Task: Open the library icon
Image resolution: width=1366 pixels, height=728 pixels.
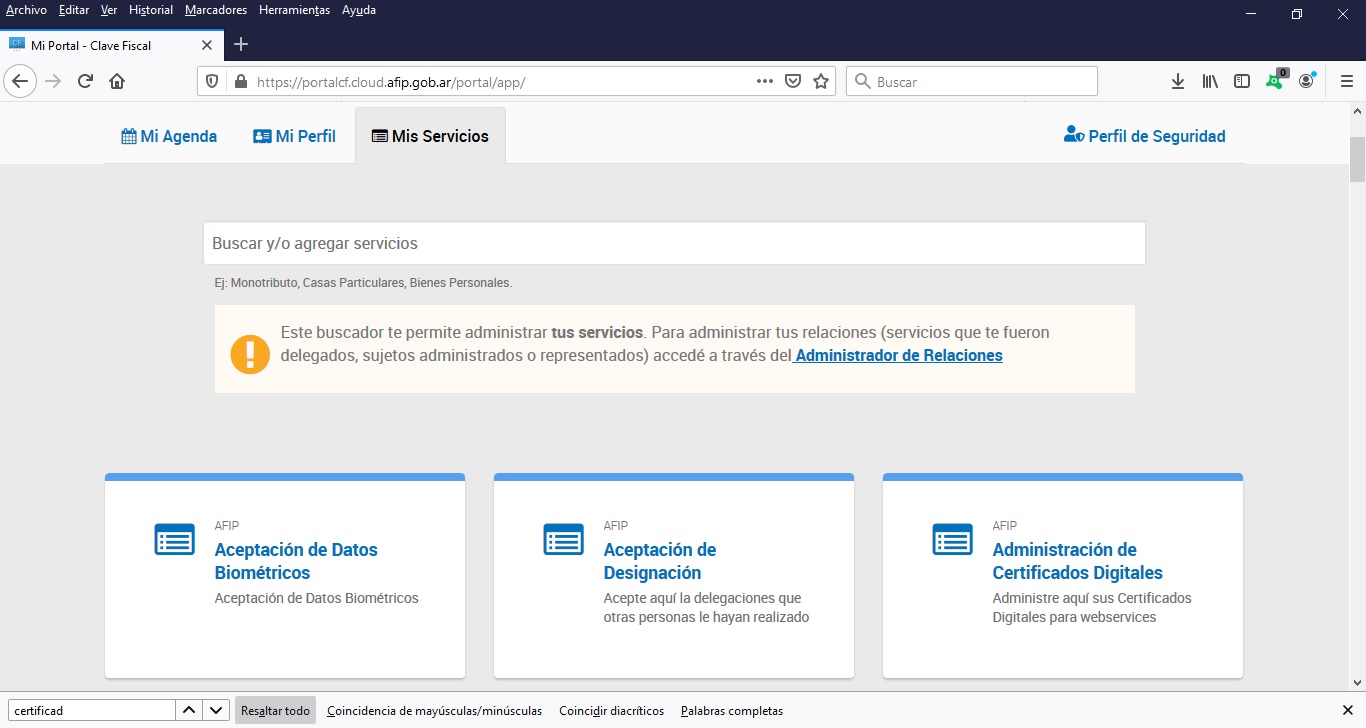Action: (x=1210, y=82)
